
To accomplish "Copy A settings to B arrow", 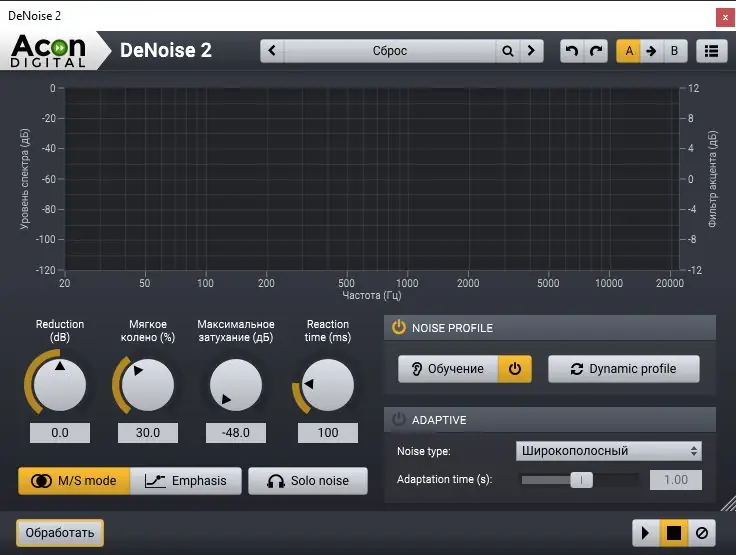I will 652,51.
